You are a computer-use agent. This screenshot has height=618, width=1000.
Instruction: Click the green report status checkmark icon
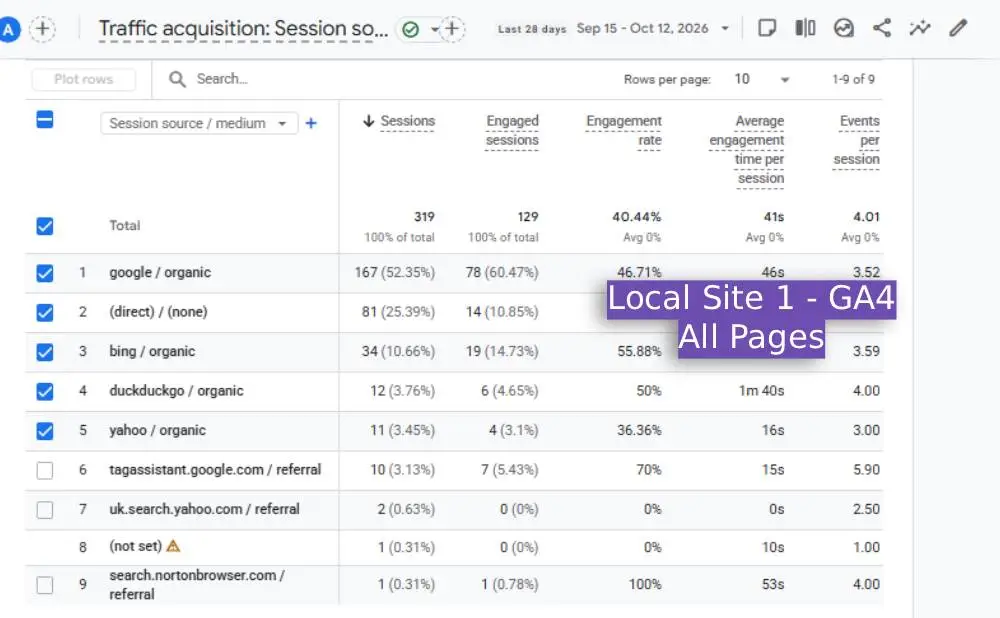click(411, 29)
